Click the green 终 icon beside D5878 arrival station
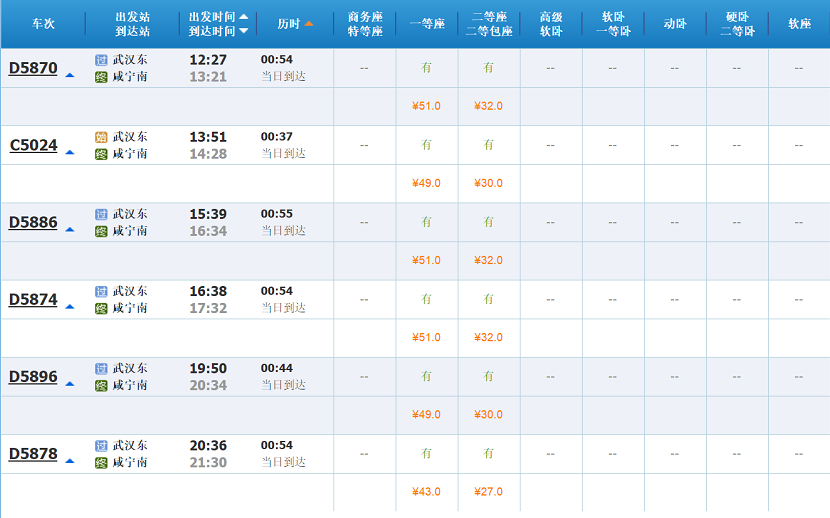The width and height of the screenshot is (830, 518). tap(101, 463)
